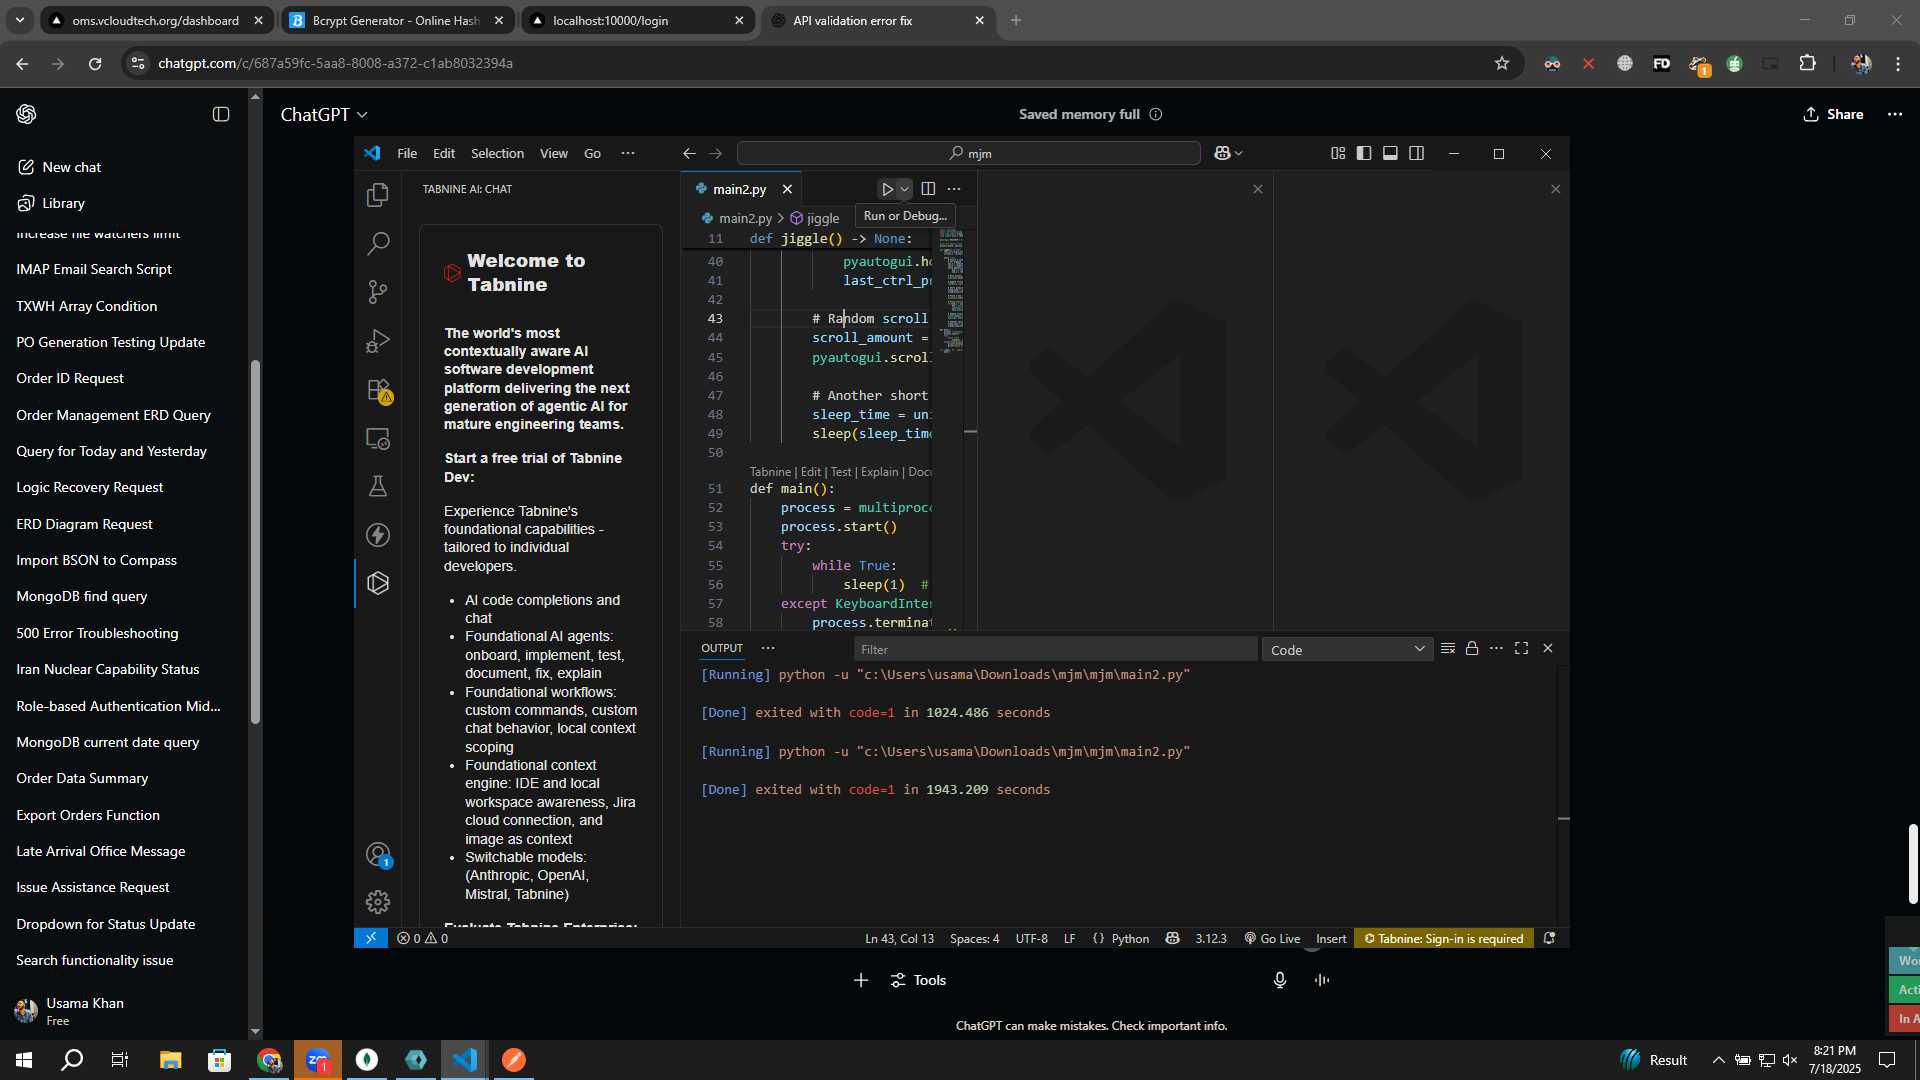
Task: Click Ln 43, Col 13 in status bar
Action: 899,938
